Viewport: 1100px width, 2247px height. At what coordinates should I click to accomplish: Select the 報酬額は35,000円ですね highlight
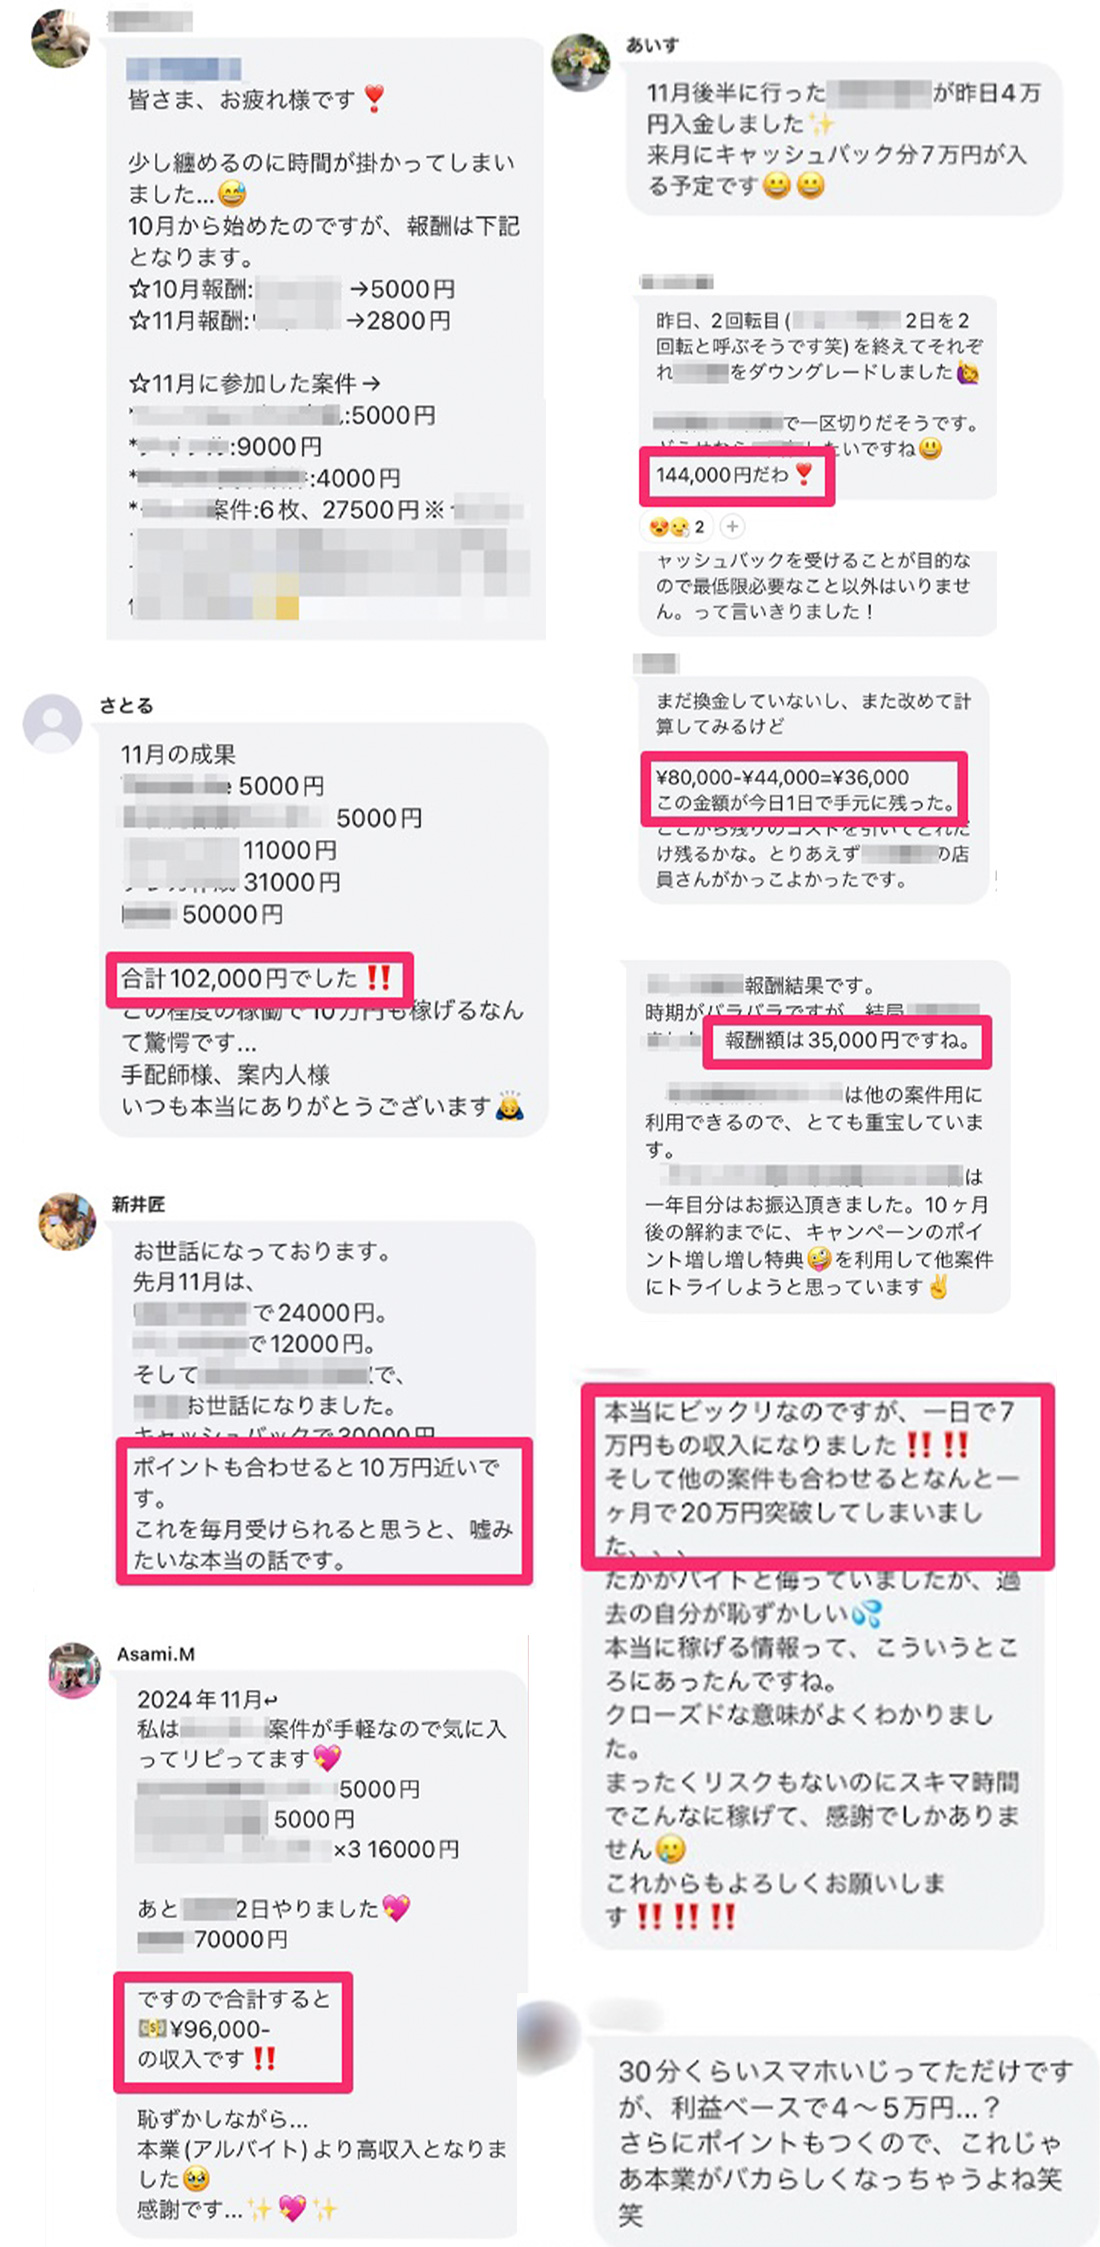(846, 1041)
